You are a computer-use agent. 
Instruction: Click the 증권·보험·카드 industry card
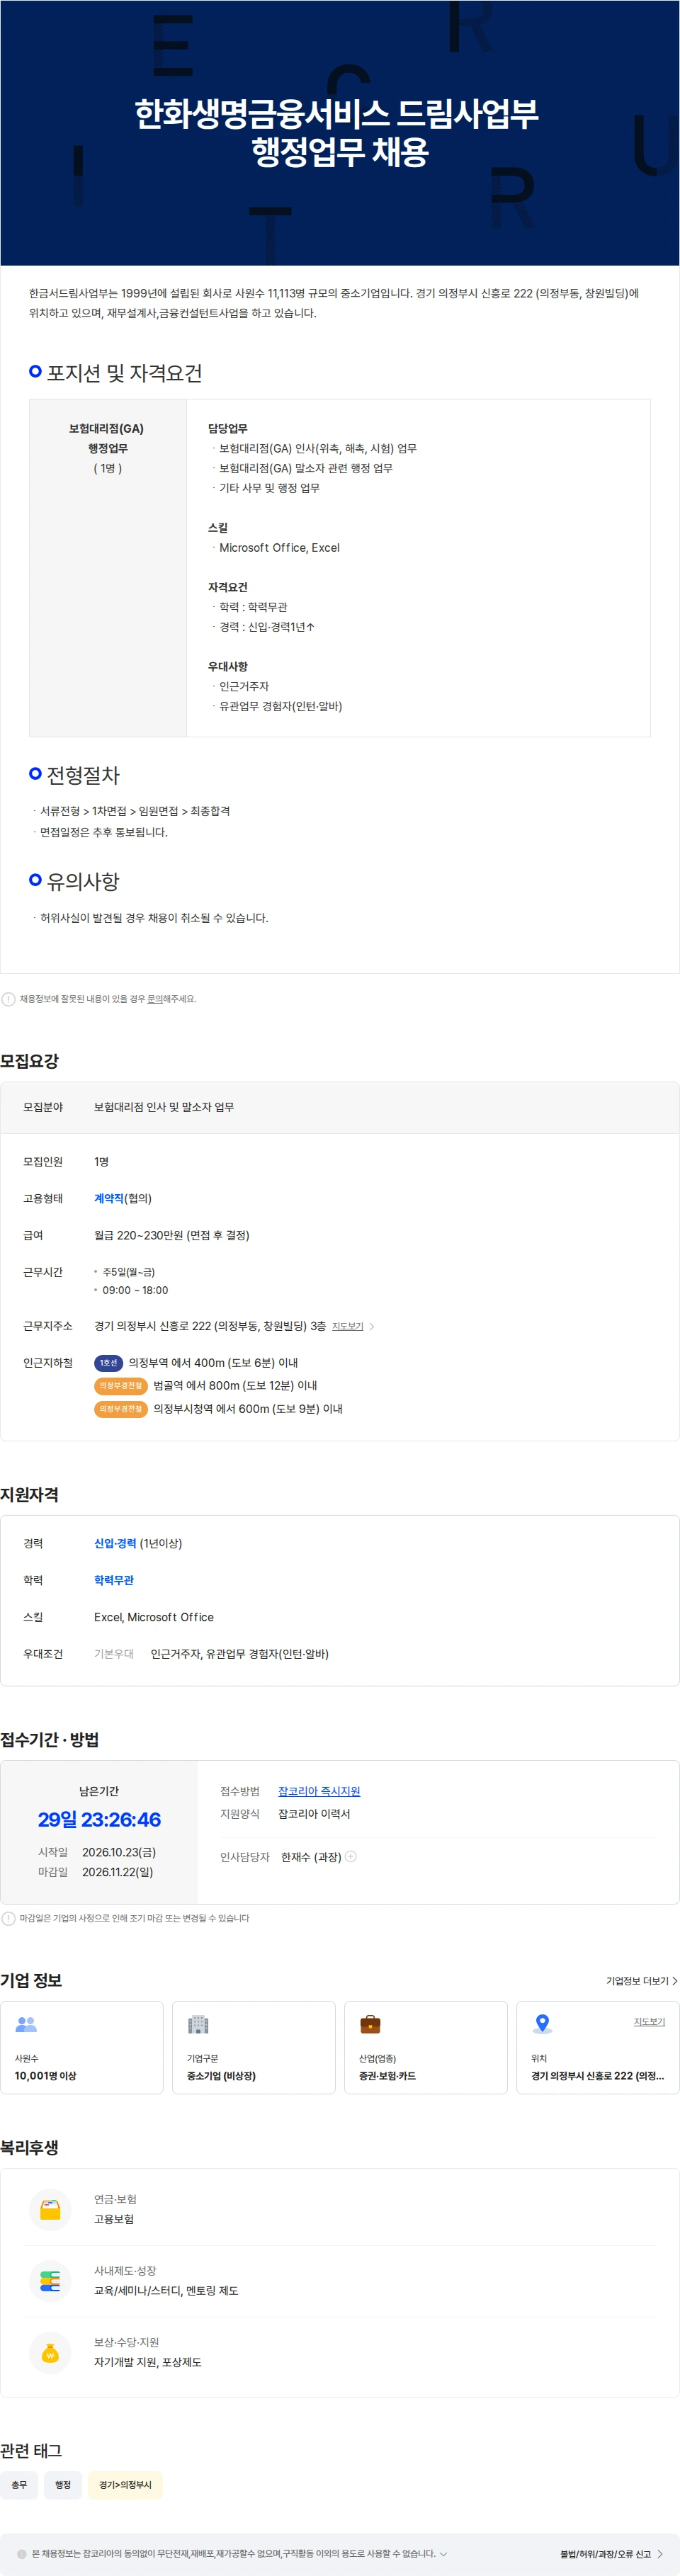pyautogui.click(x=426, y=2047)
